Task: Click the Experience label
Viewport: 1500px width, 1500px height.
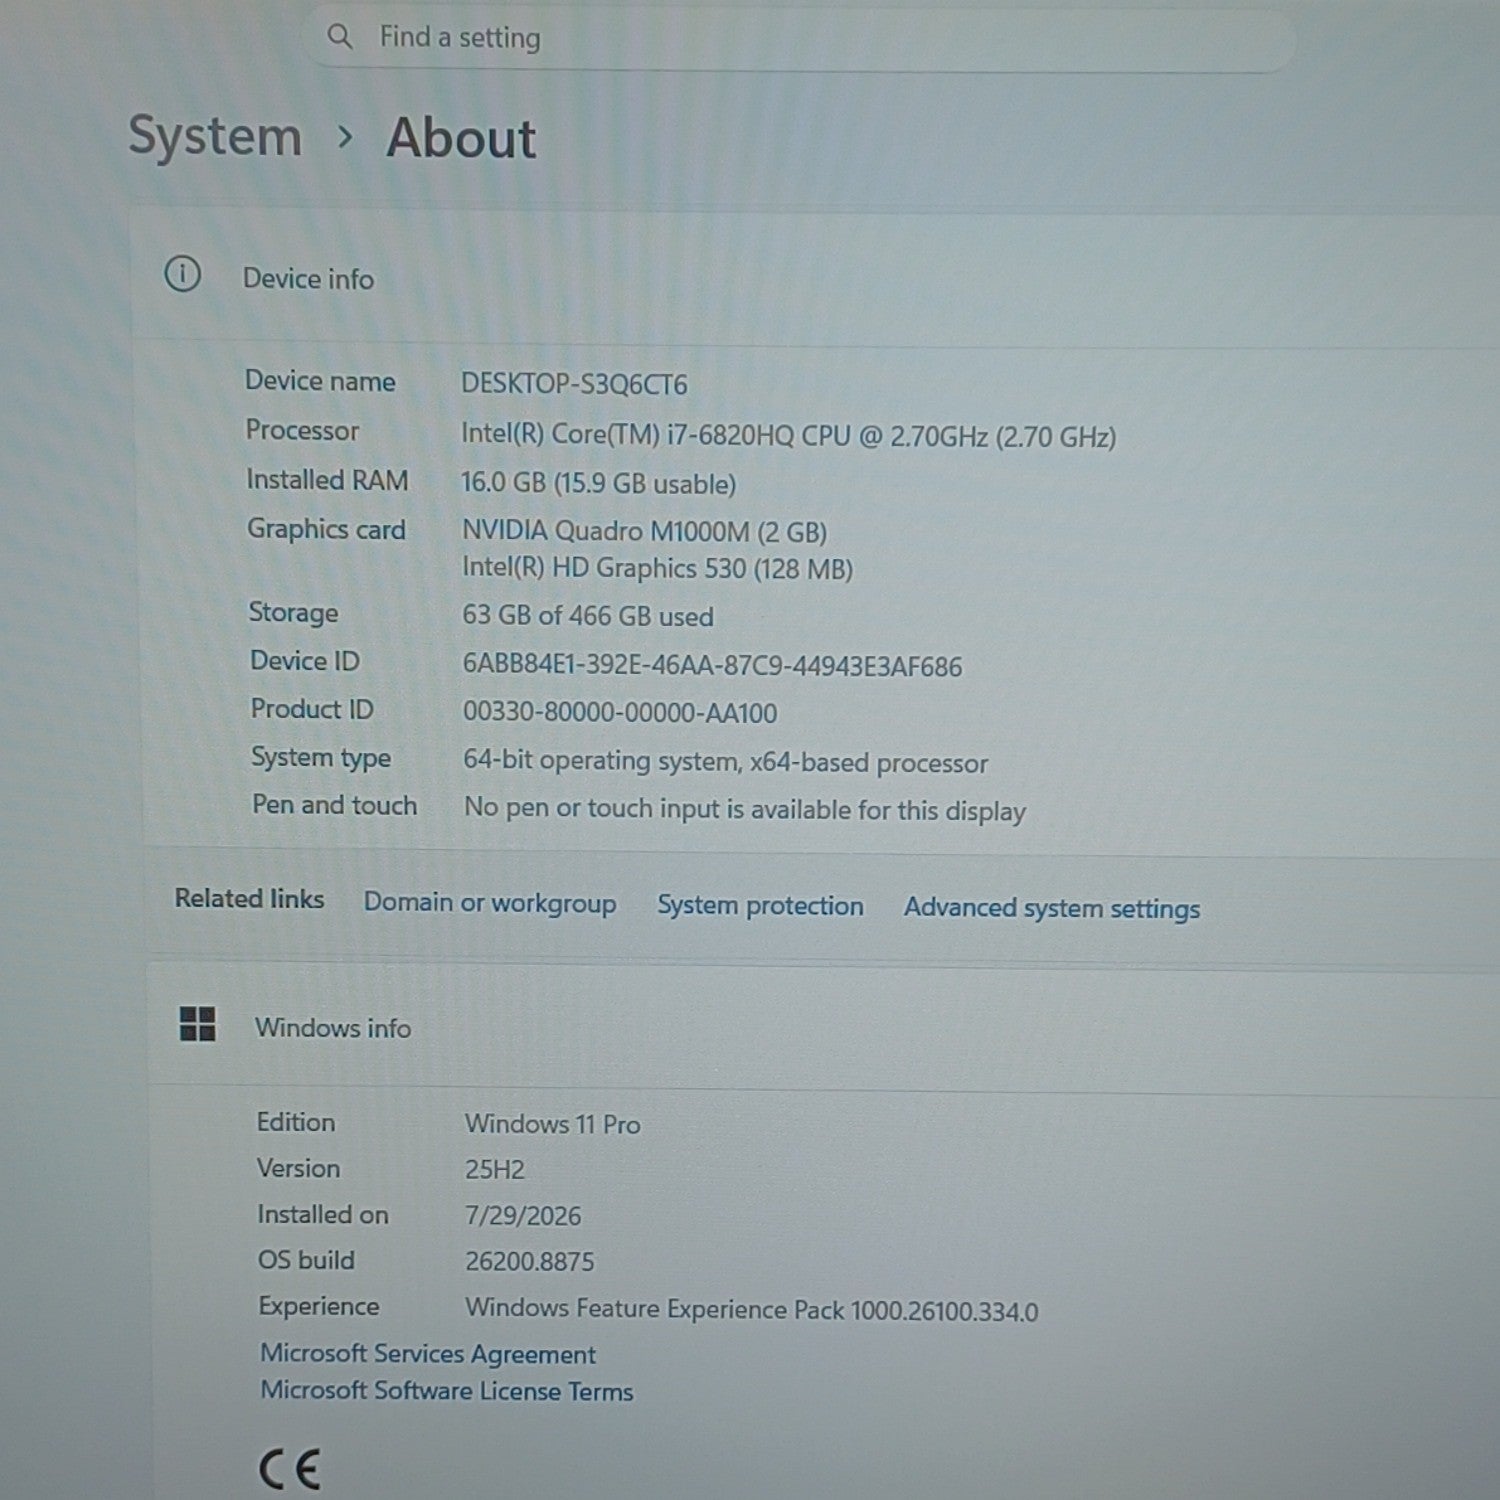Action: point(319,1307)
